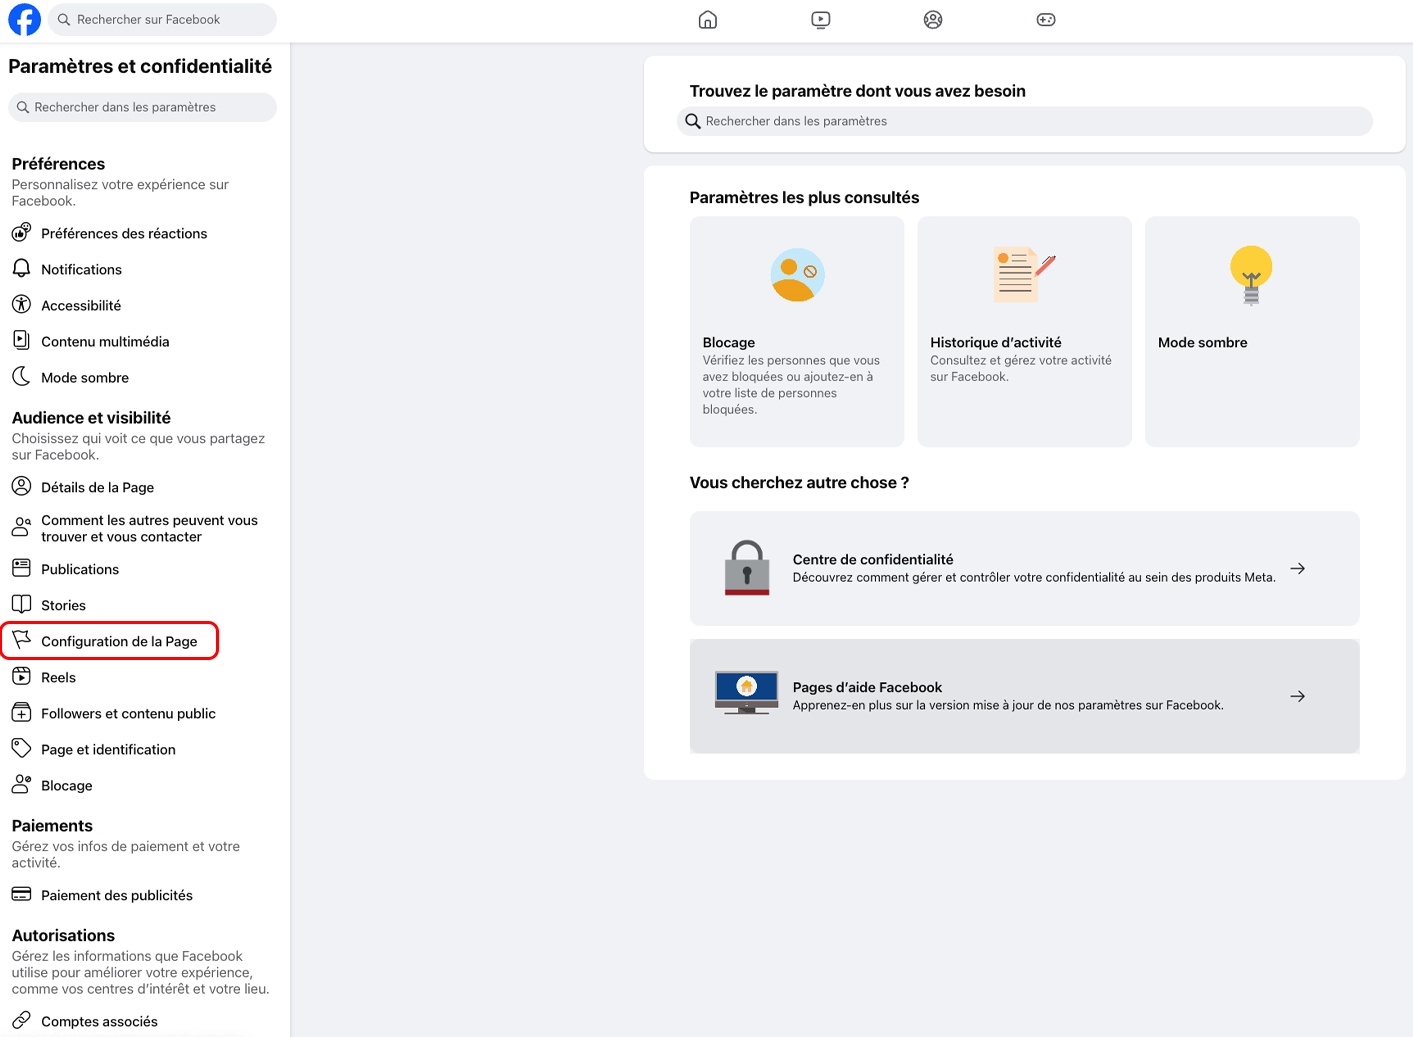Click the arrow next to Centre de confidentialité
The height and width of the screenshot is (1037, 1413).
click(1297, 568)
